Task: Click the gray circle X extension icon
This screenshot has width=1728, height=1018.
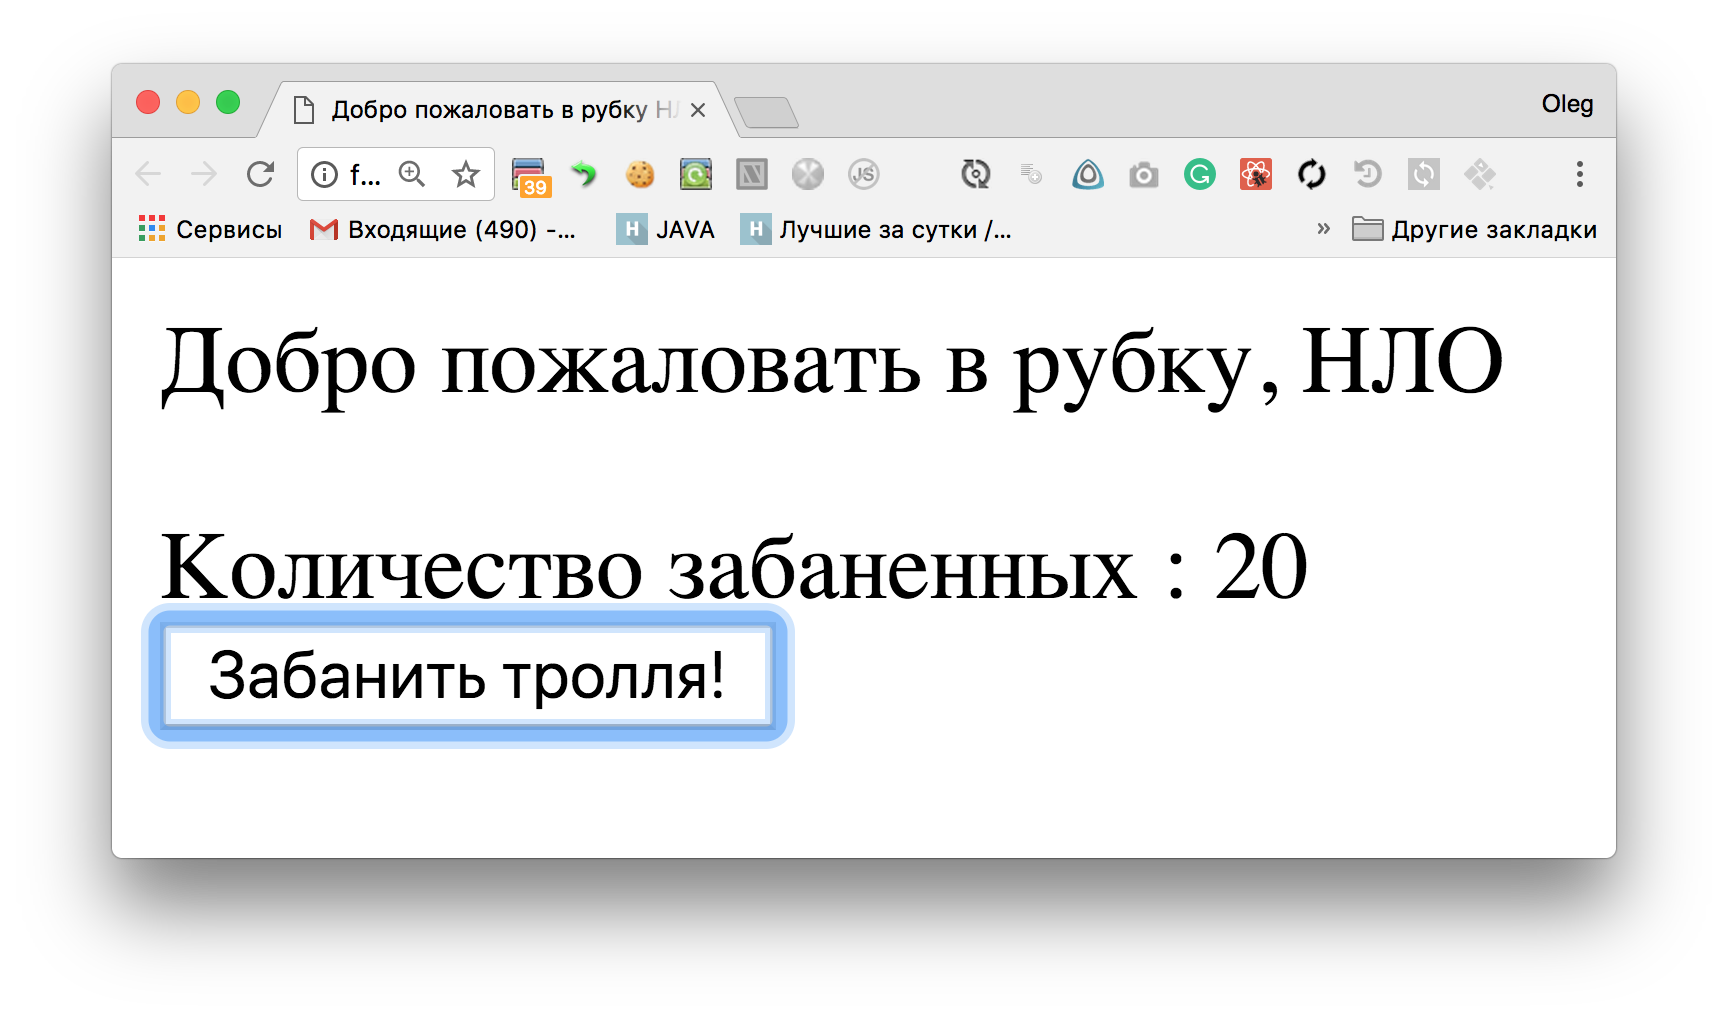Action: (x=808, y=175)
